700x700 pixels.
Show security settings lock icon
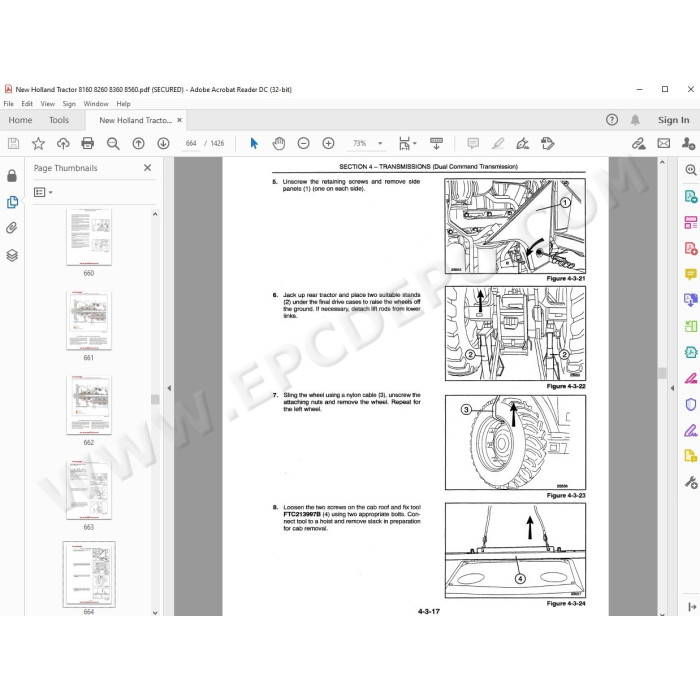pyautogui.click(x=12, y=176)
